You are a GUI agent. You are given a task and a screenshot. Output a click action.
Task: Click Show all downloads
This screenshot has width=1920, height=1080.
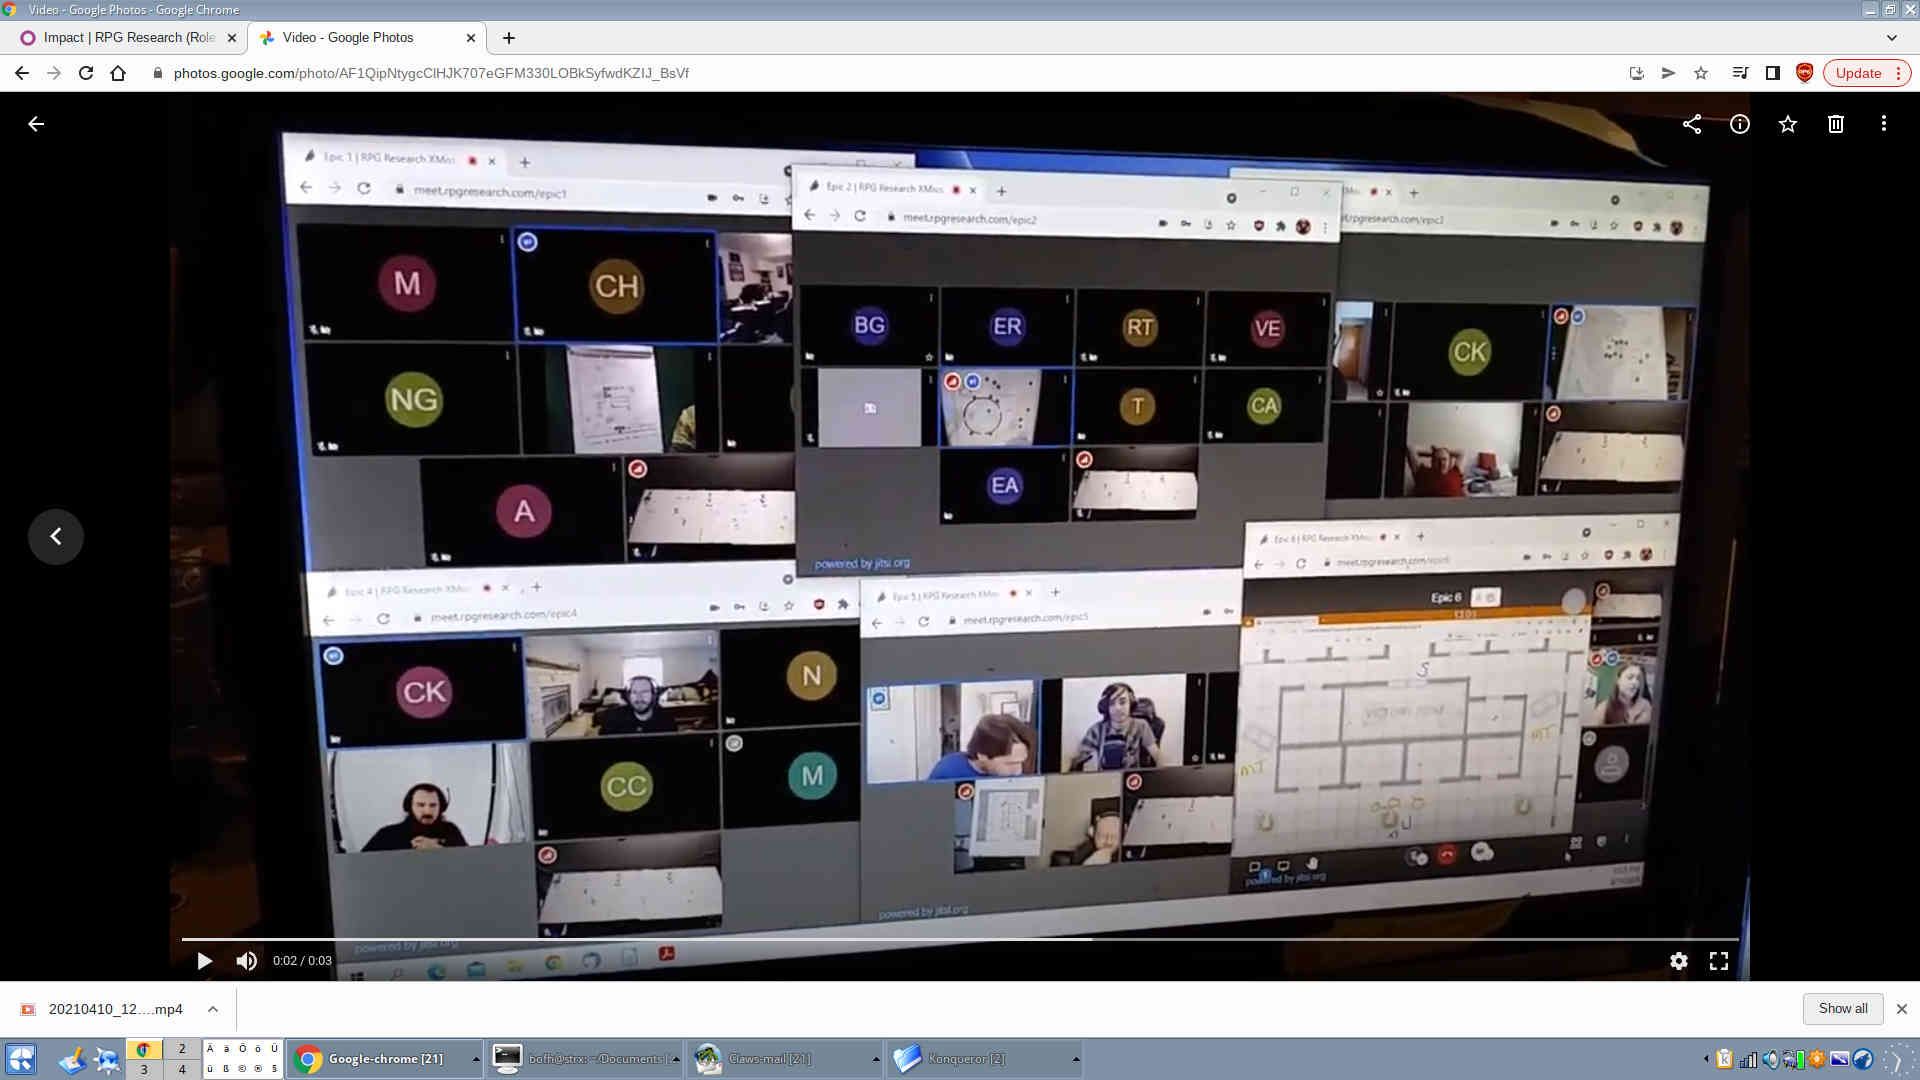(1843, 1009)
